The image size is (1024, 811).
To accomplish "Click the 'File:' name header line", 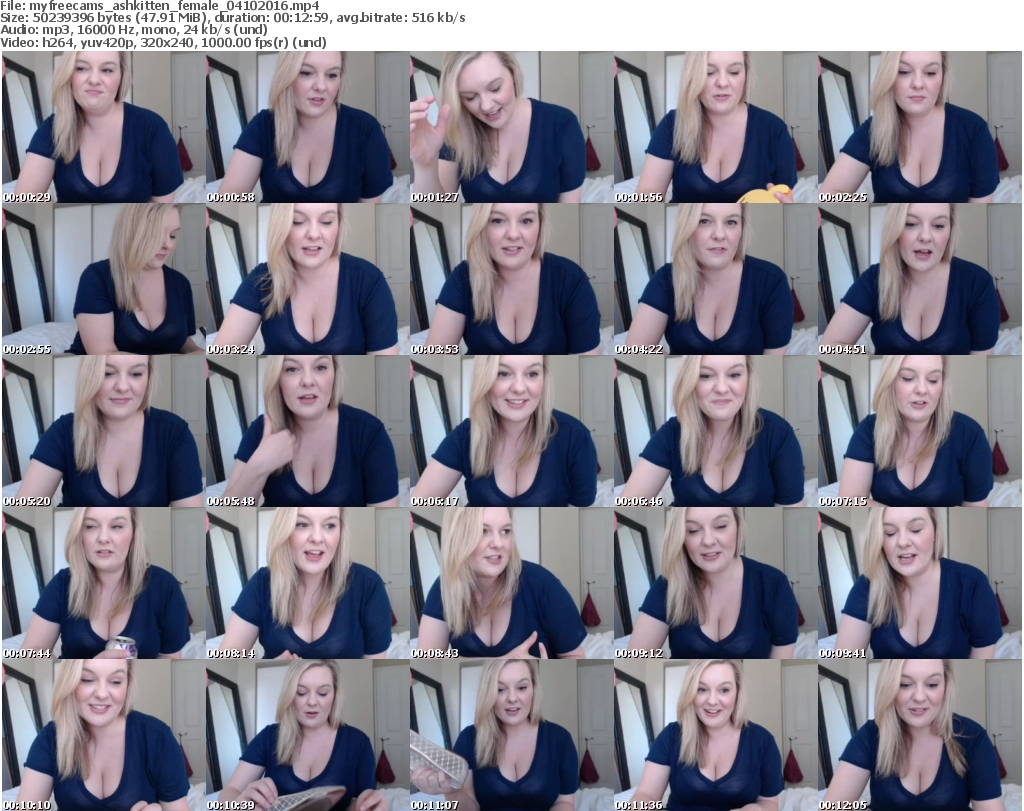I will coord(160,6).
